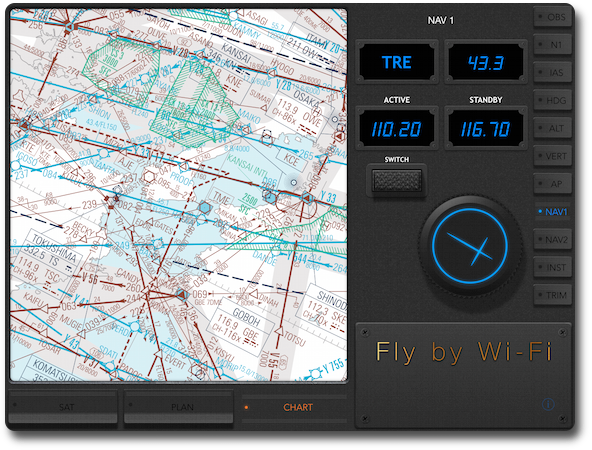
Task: Click the ACTIVE frequency 110.20 display
Action: click(x=396, y=129)
